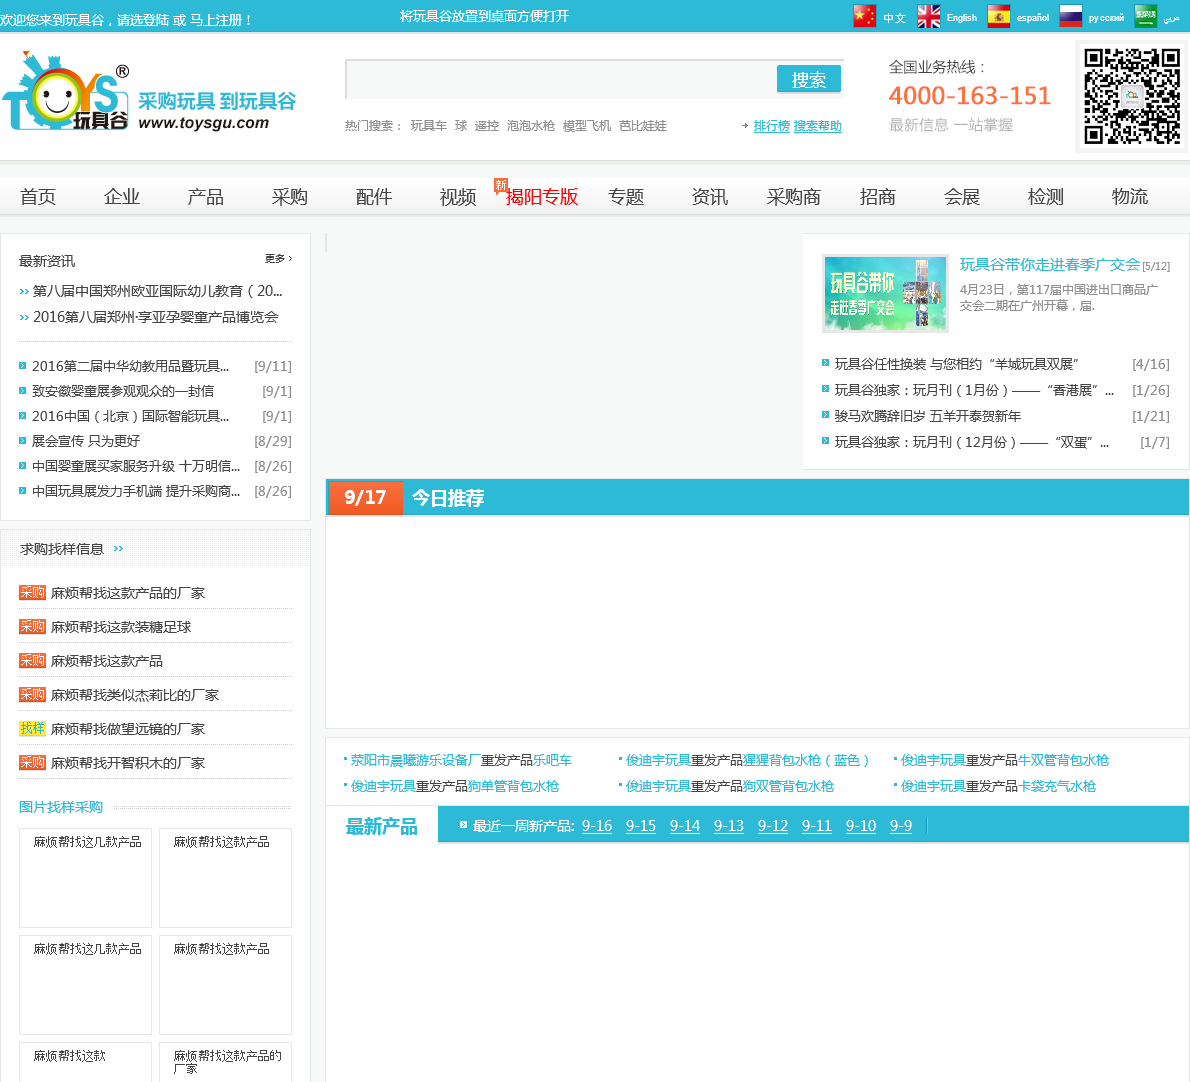
Task: Select new products date 9-13
Action: pyautogui.click(x=729, y=826)
